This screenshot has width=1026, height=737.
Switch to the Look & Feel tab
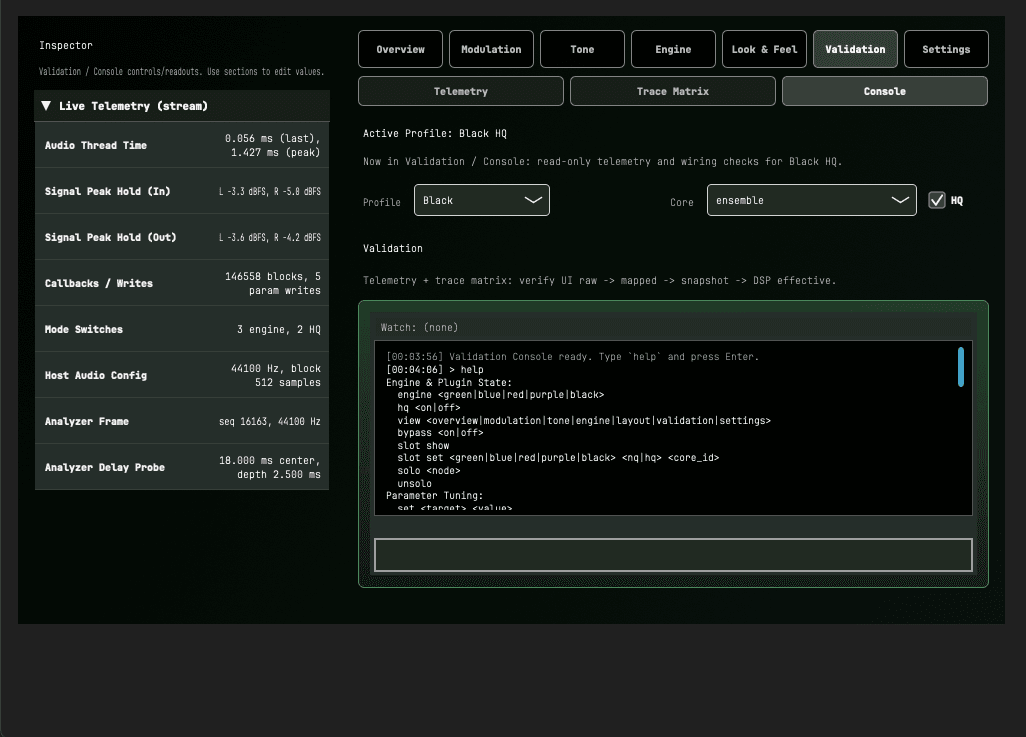coord(764,48)
